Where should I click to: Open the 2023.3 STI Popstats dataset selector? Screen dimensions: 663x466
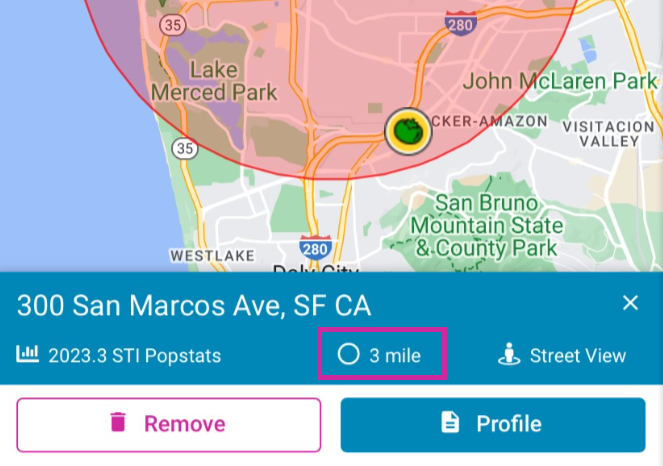click(134, 355)
